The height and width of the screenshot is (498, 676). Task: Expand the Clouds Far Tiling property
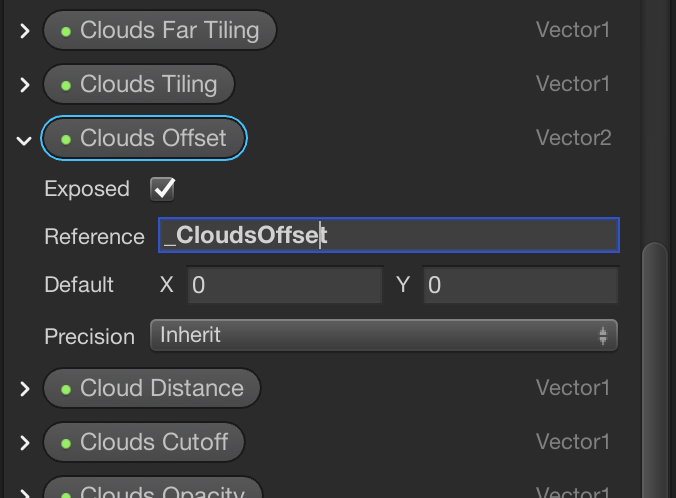pos(25,31)
